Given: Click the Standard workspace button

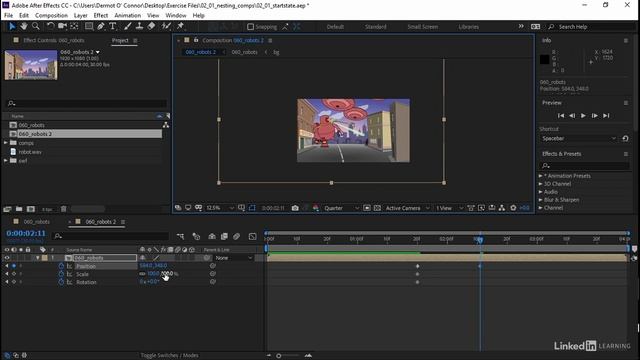Looking at the screenshot, I should tap(376, 27).
